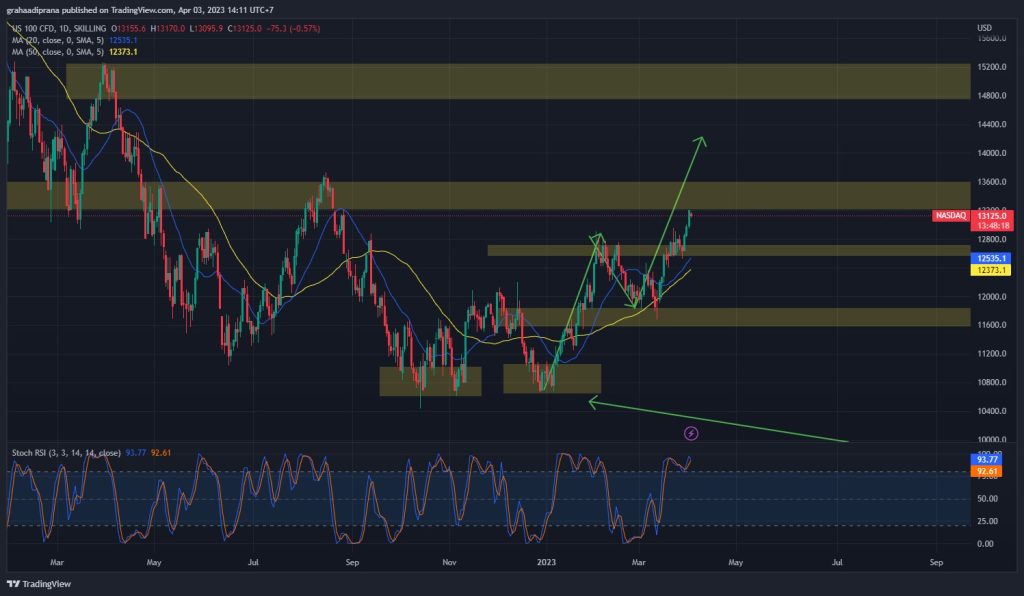Click the orange 92.61 Stoch RSI axis label
Image resolution: width=1024 pixels, height=596 pixels.
click(987, 471)
